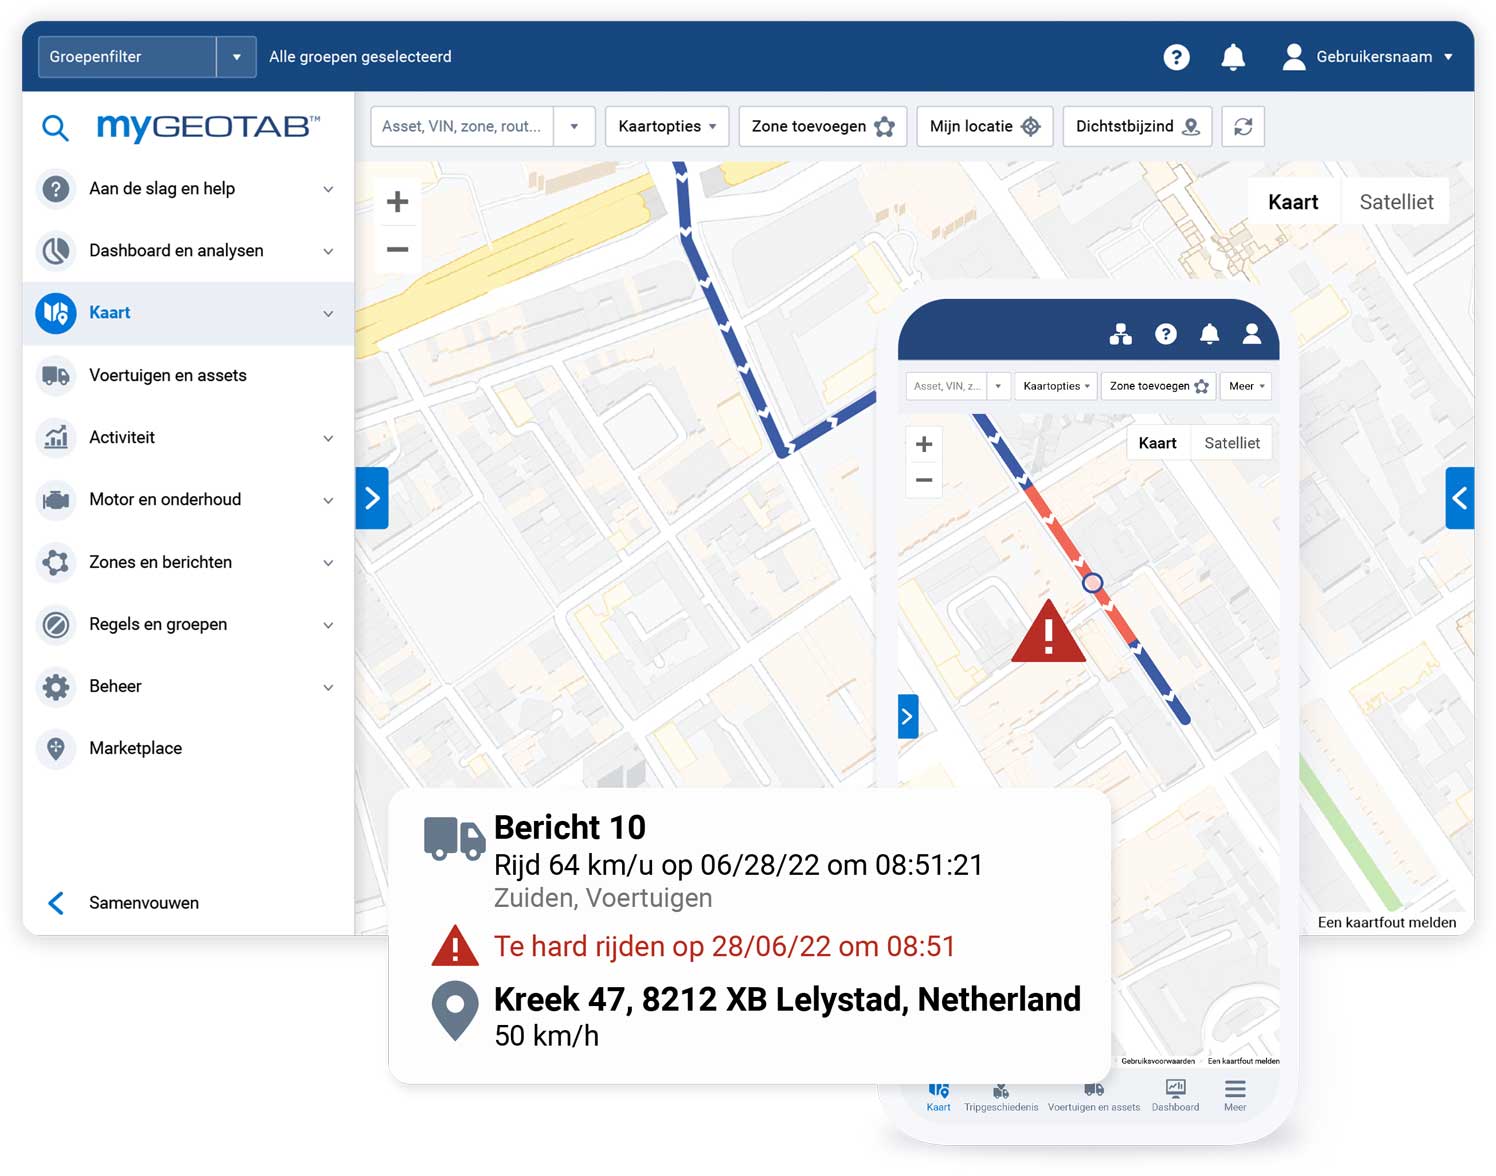This screenshot has width=1496, height=1176.
Task: Open Voertuigen en assets in mobile bottom bar
Action: click(x=1094, y=1097)
